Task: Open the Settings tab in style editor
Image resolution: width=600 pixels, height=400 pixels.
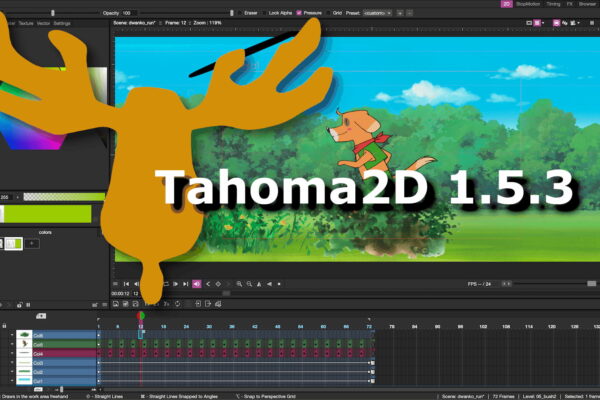Action: point(62,22)
